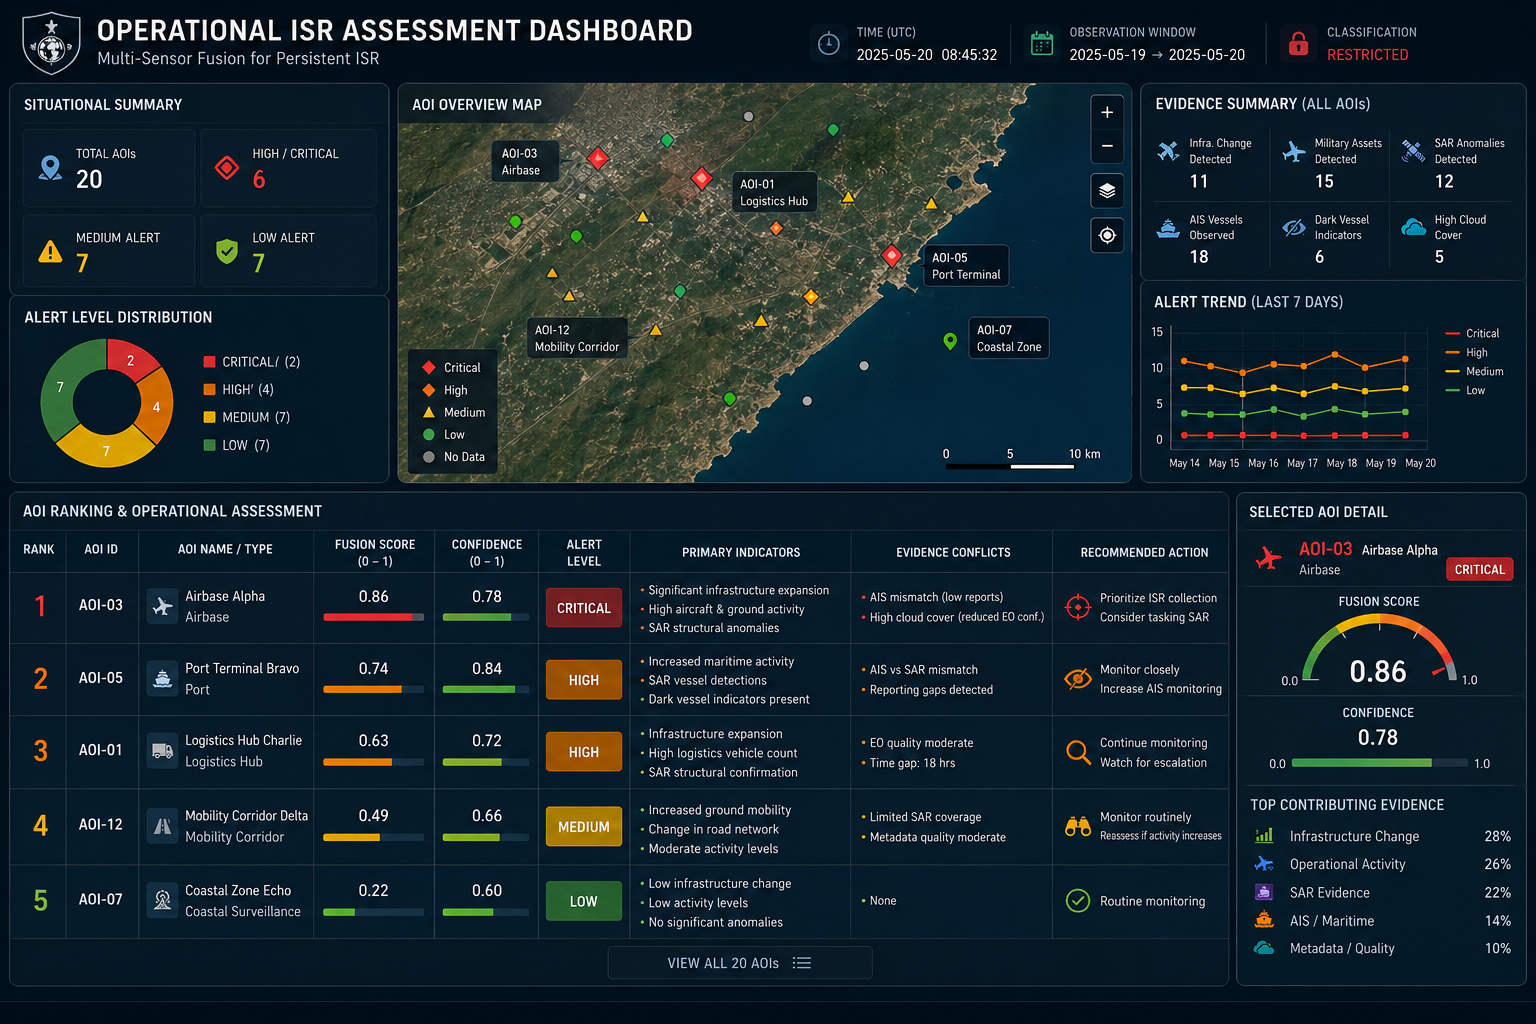Viewport: 1536px width, 1024px height.
Task: Click the CRITICAL red legend swatch in distribution
Action: pyautogui.click(x=209, y=362)
